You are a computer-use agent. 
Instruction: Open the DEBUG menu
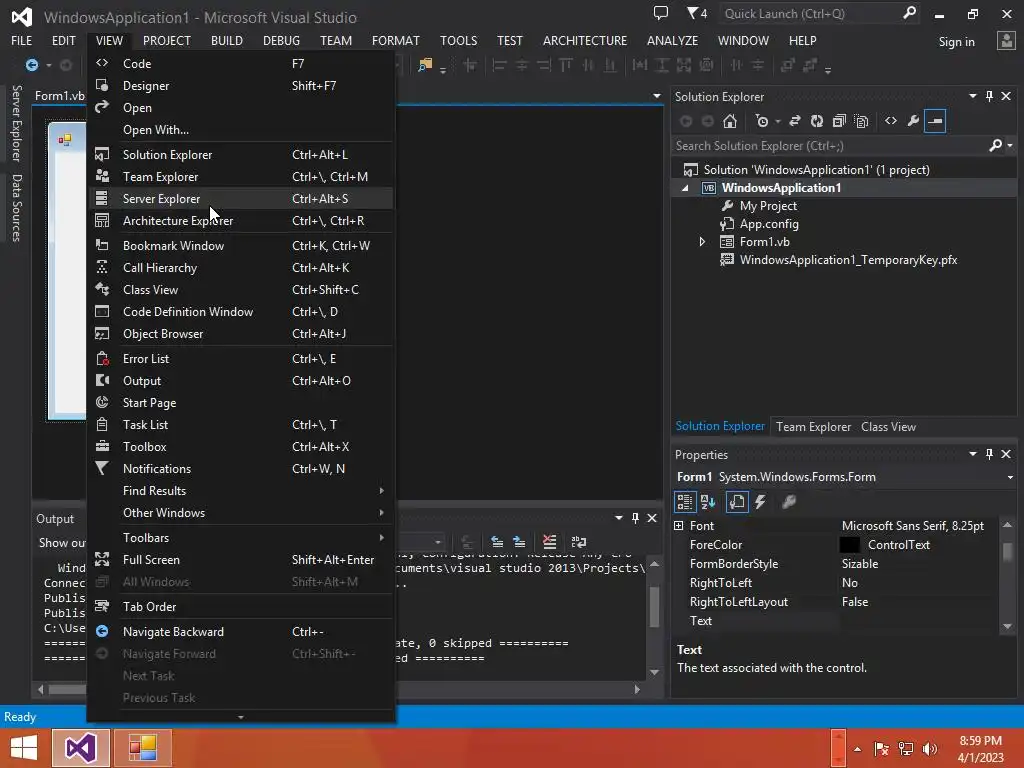pyautogui.click(x=281, y=40)
